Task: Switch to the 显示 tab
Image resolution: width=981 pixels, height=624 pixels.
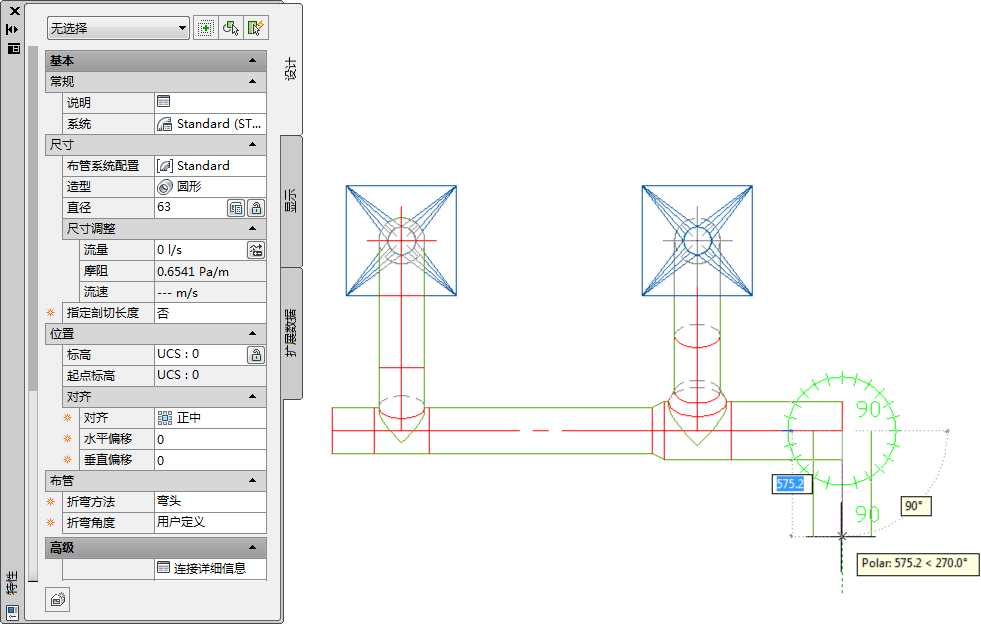Action: pos(292,201)
